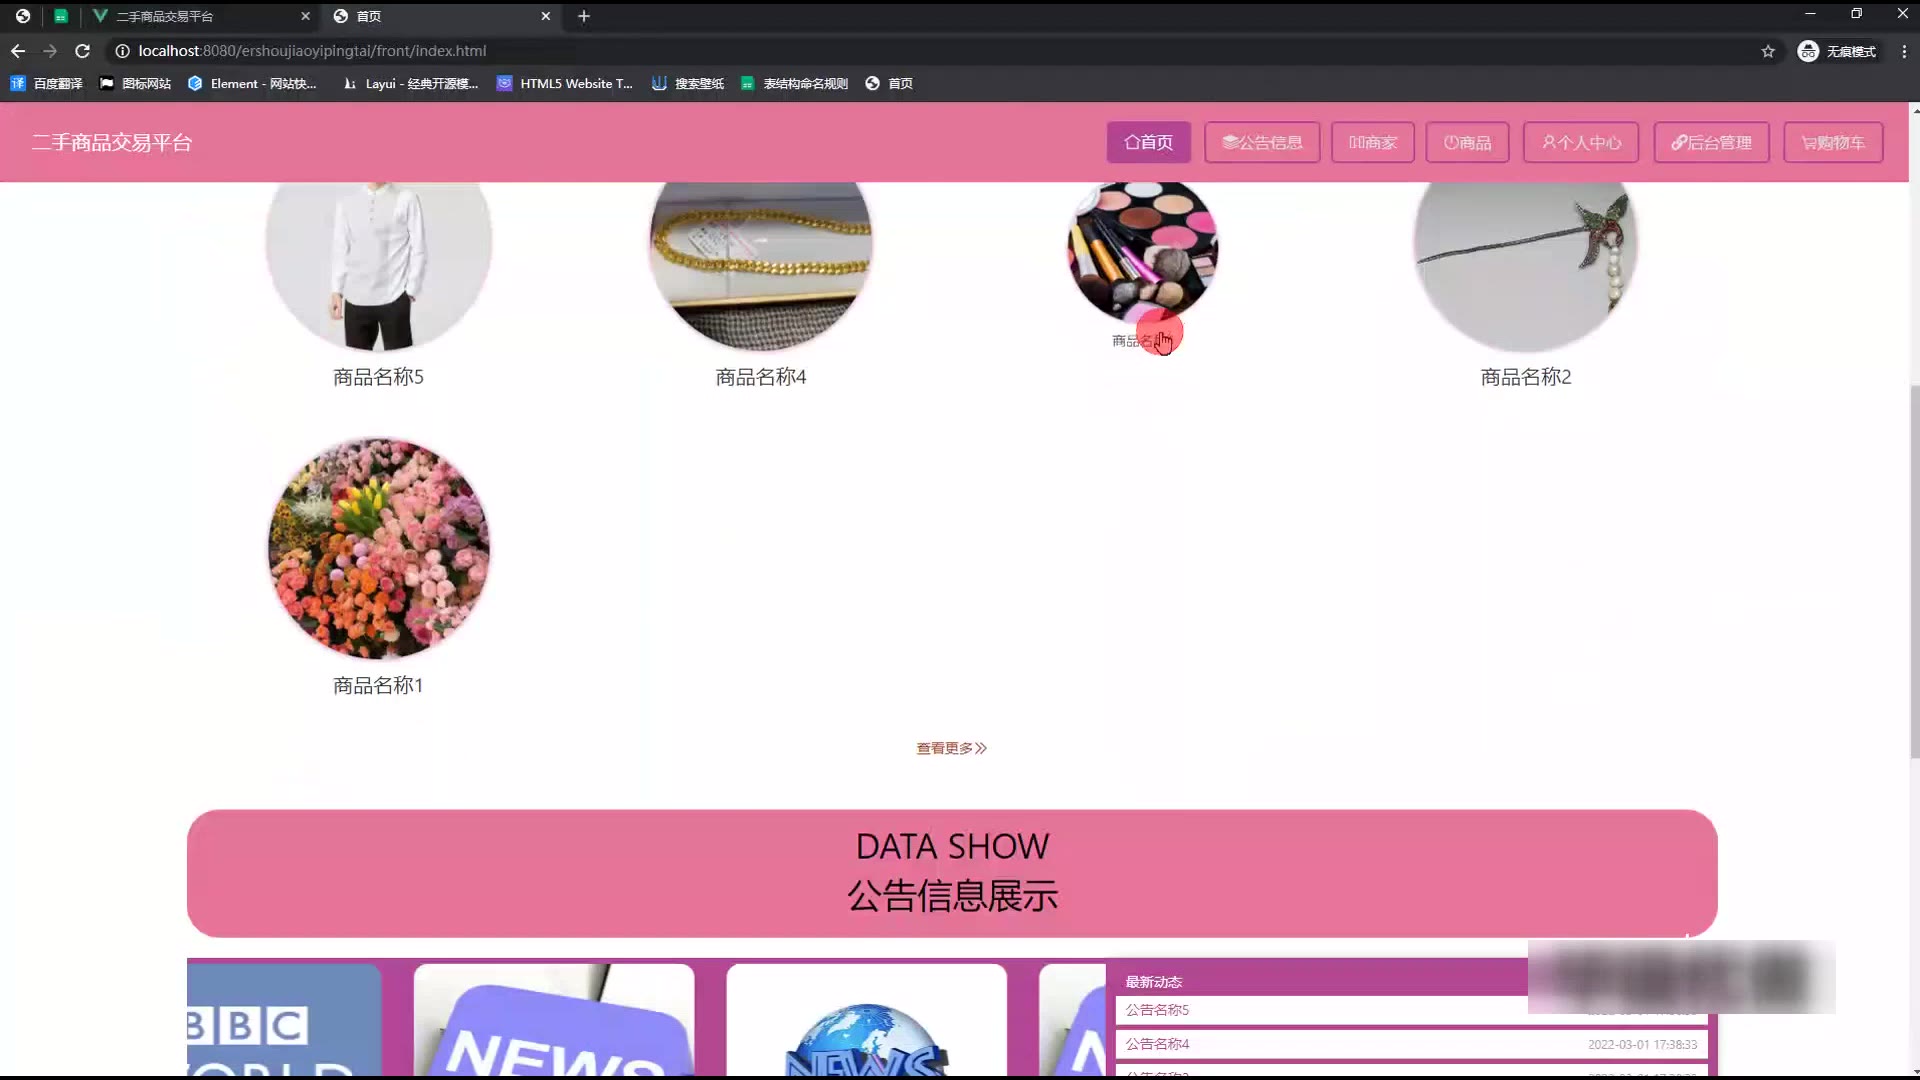The image size is (1920, 1080).
Task: Open a new browser tab
Action: tap(584, 16)
